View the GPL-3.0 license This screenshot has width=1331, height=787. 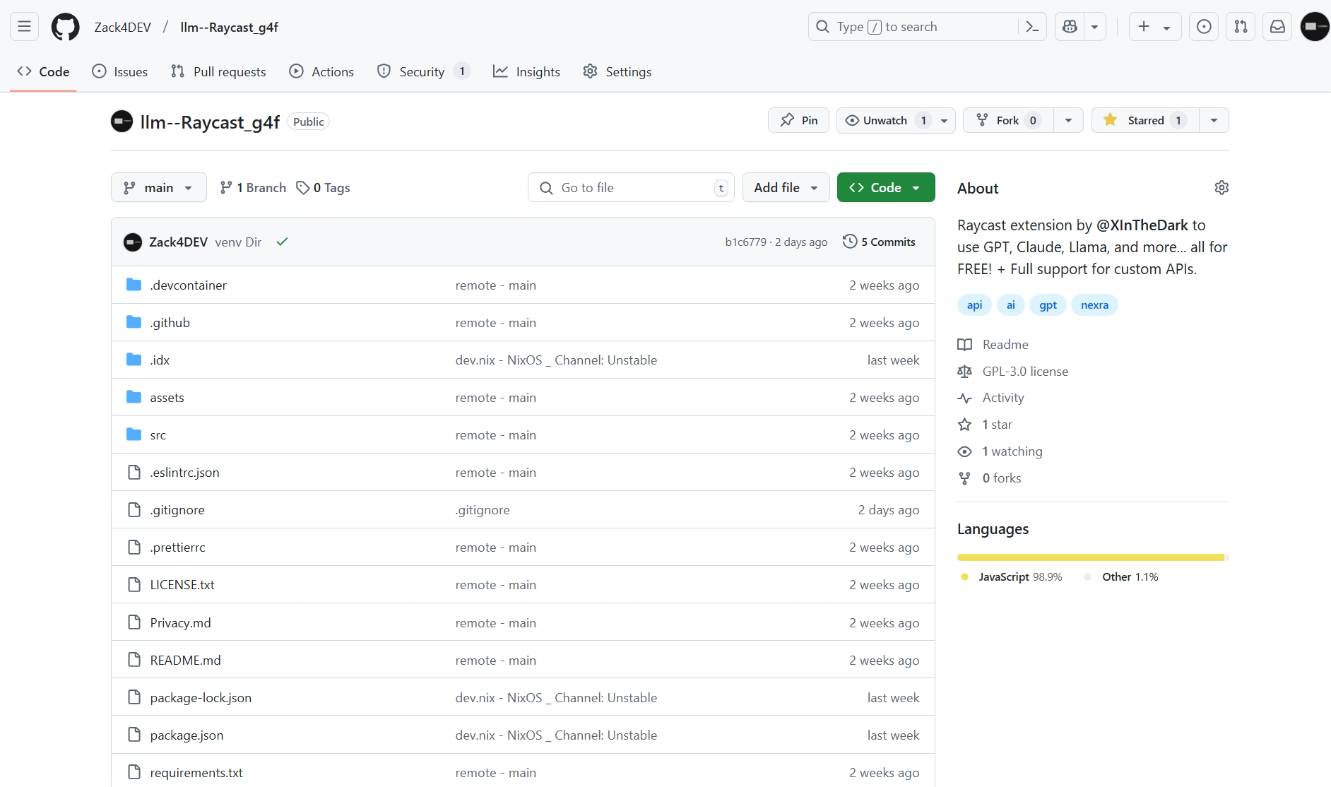(1013, 371)
